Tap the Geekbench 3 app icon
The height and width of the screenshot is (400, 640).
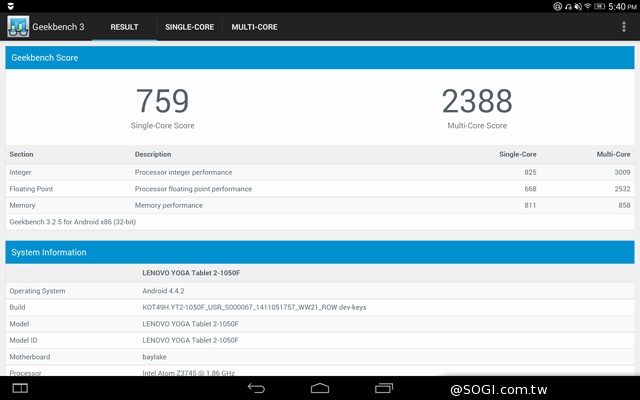(x=17, y=27)
